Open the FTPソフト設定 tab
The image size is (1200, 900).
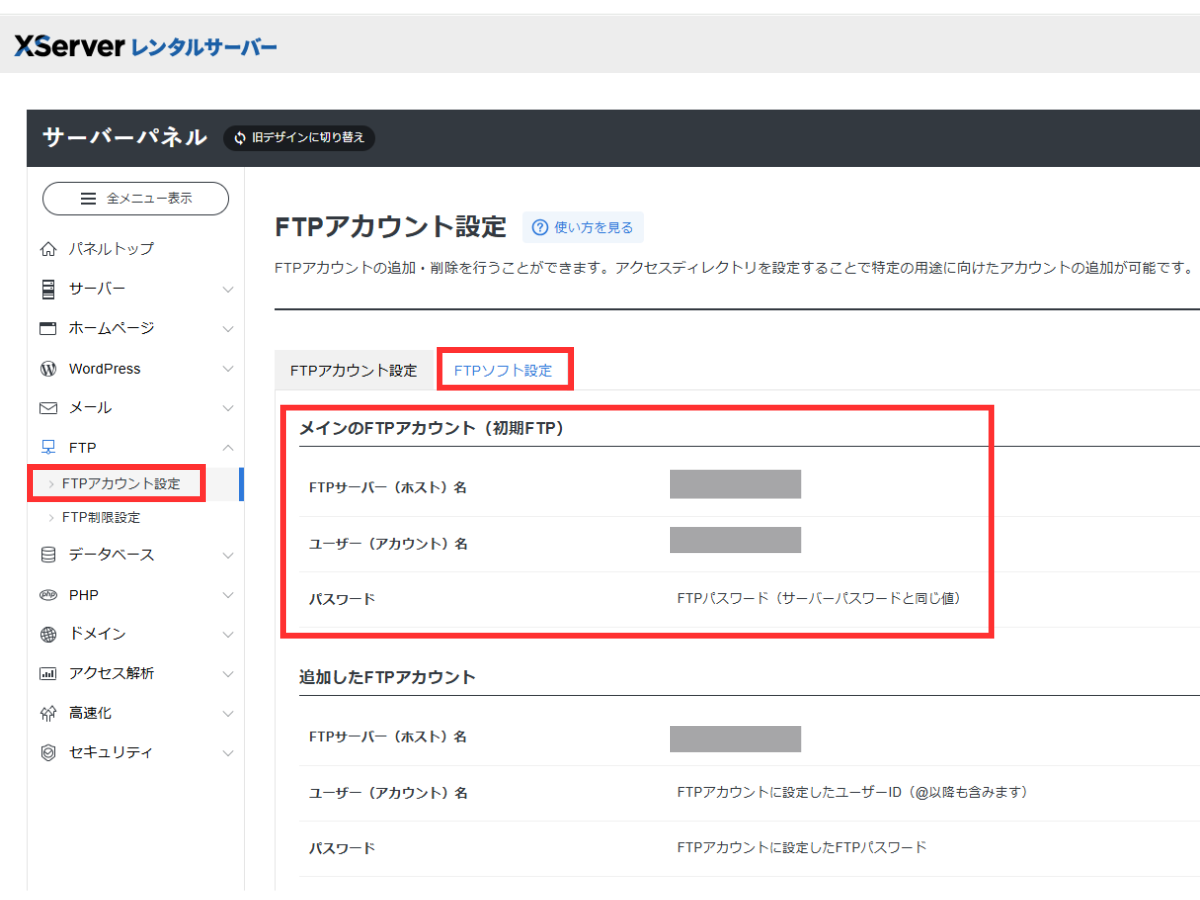pyautogui.click(x=503, y=370)
